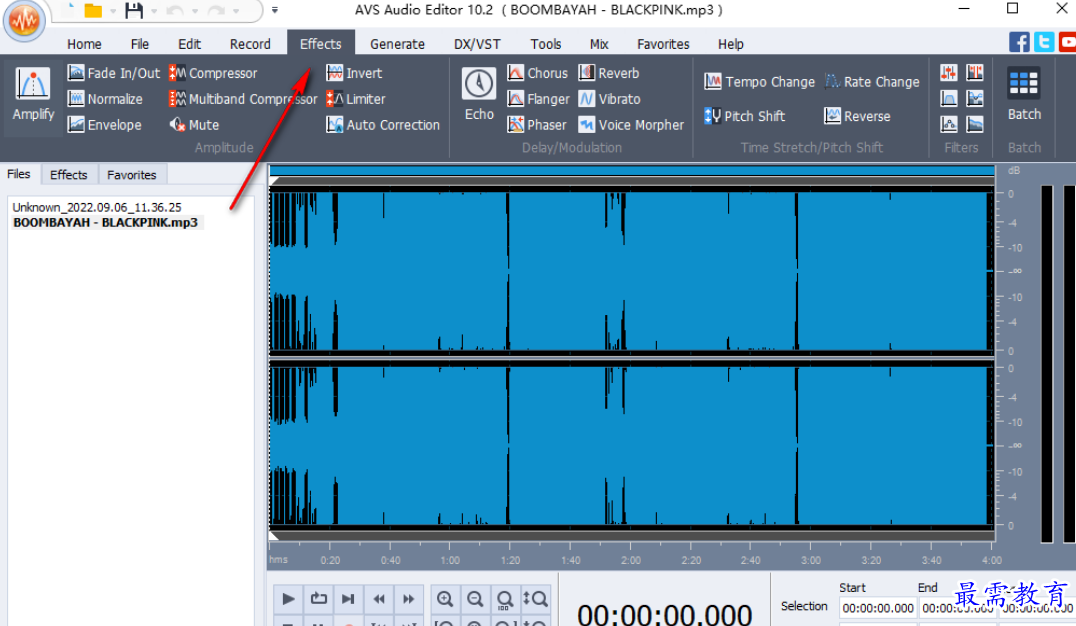Image resolution: width=1076 pixels, height=626 pixels.
Task: Open the Pitch Shift effect
Action: point(745,116)
